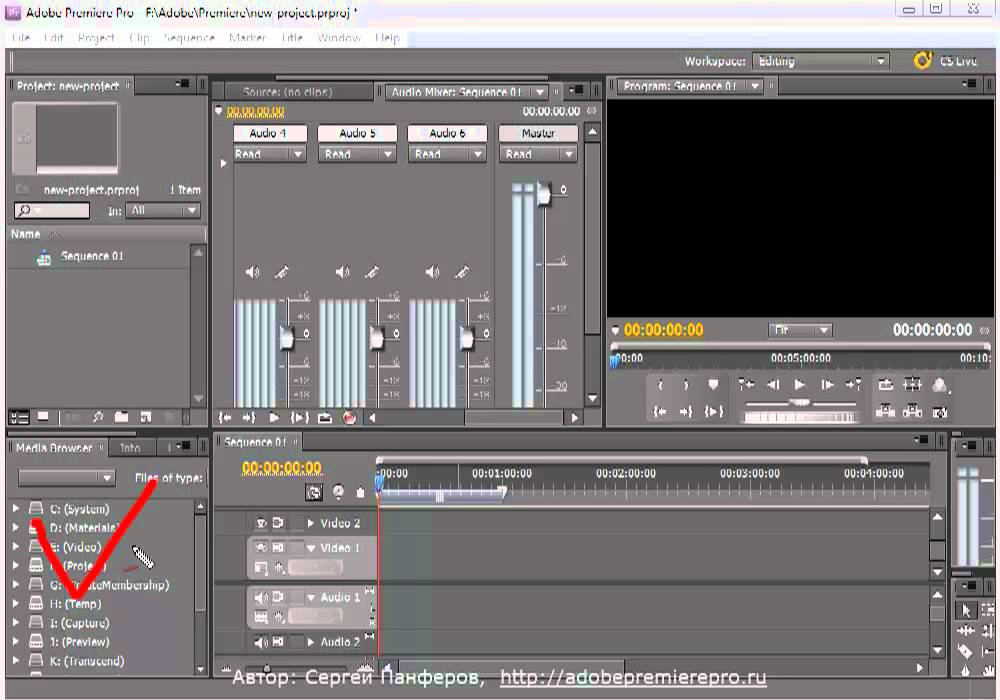Open Master automation mode Read dropdown
Image resolution: width=1000 pixels, height=700 pixels.
pos(540,154)
